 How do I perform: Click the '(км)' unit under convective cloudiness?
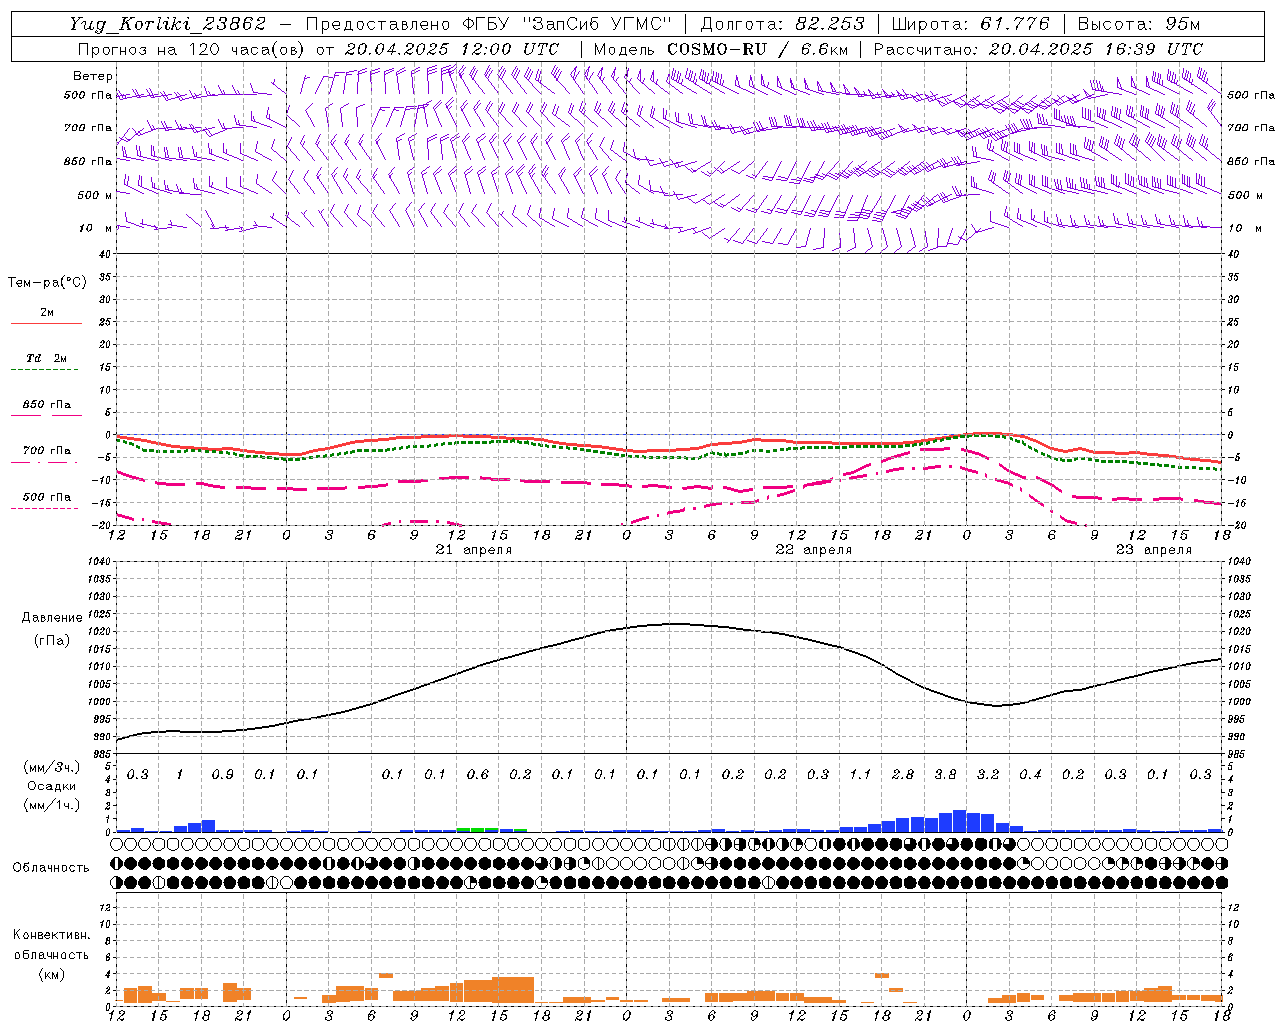51,974
